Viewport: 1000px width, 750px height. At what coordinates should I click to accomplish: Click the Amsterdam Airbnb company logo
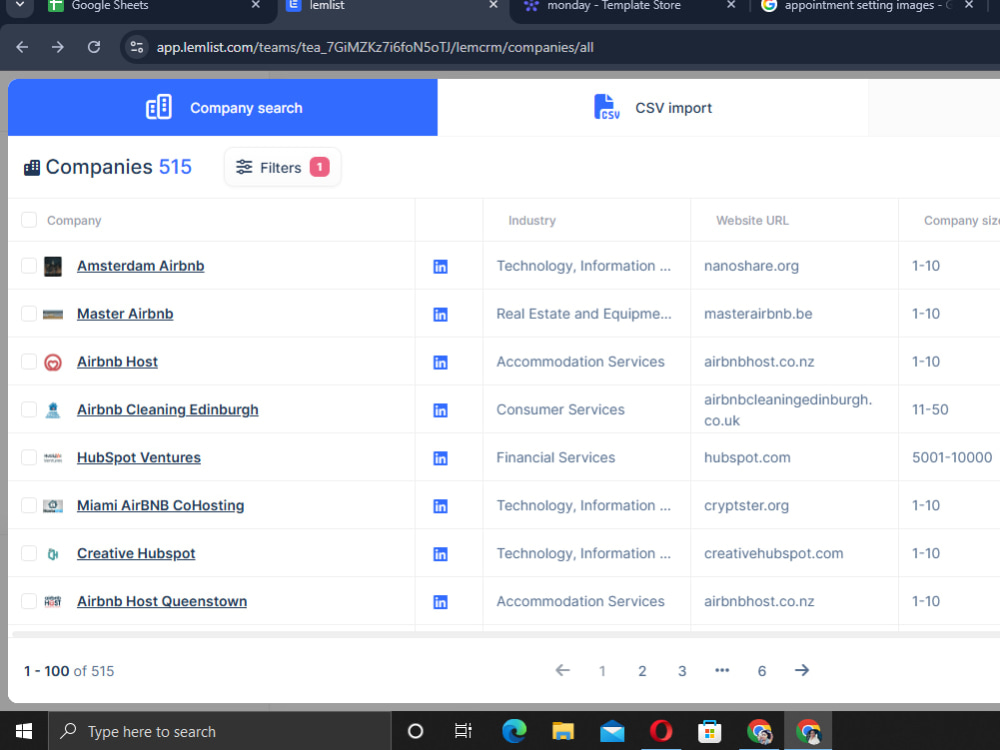[53, 266]
